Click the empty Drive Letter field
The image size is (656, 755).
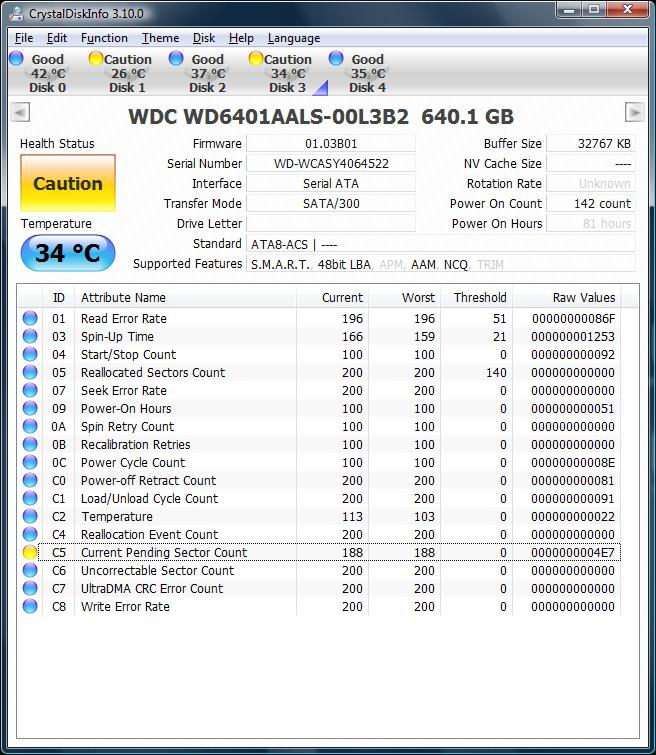coord(331,223)
